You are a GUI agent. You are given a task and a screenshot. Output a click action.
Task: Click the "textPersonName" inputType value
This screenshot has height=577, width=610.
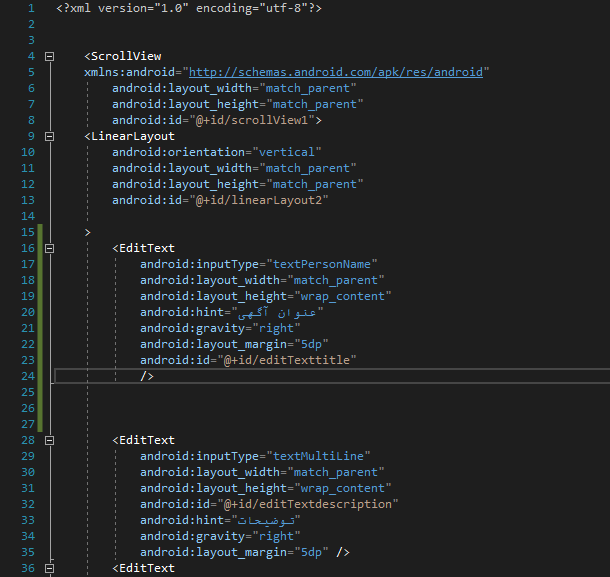pos(325,264)
